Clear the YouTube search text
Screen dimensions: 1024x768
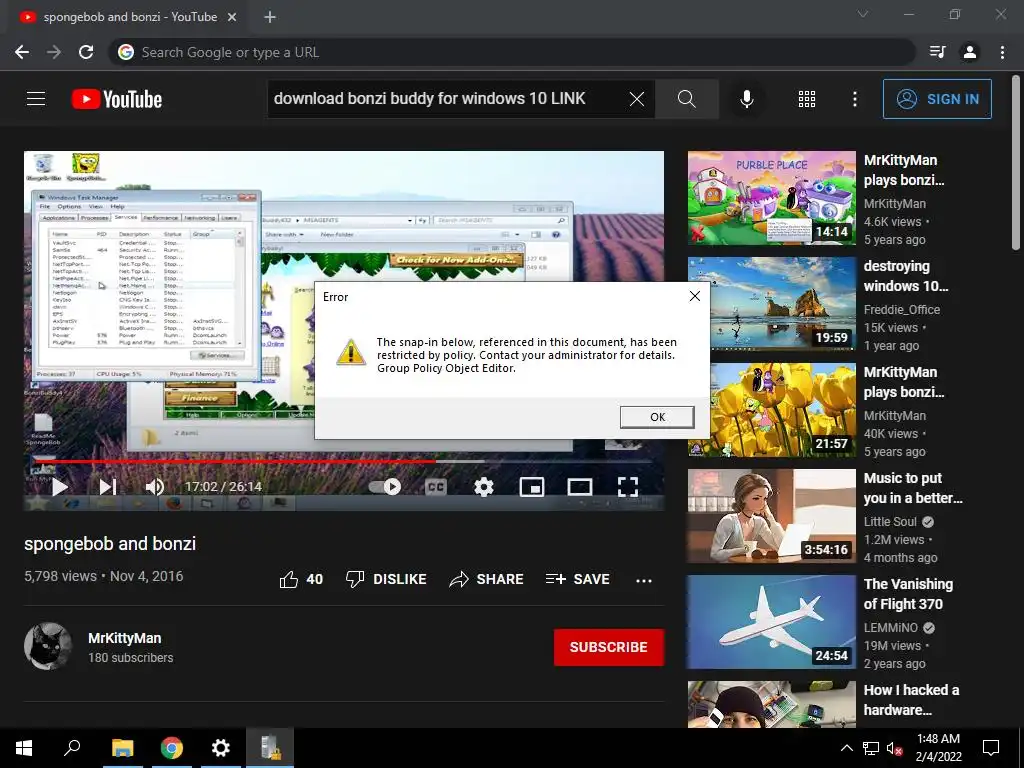pyautogui.click(x=636, y=99)
